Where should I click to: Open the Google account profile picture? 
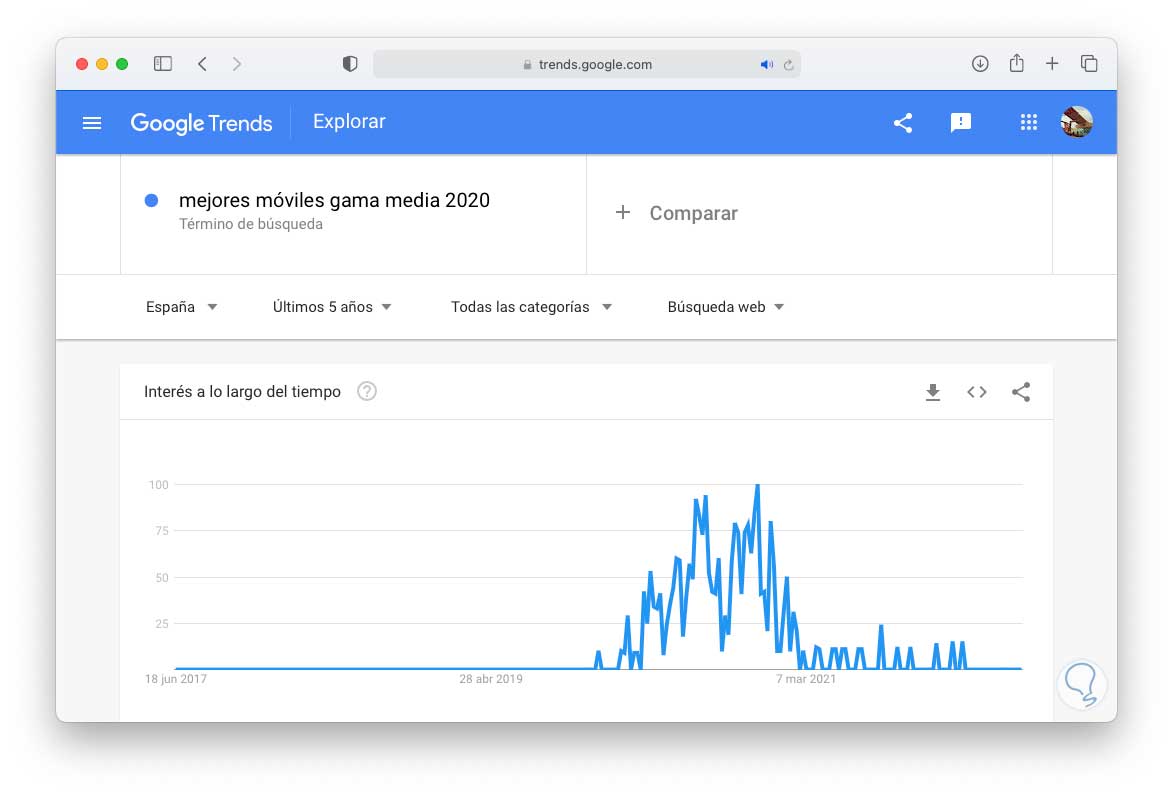coord(1076,123)
